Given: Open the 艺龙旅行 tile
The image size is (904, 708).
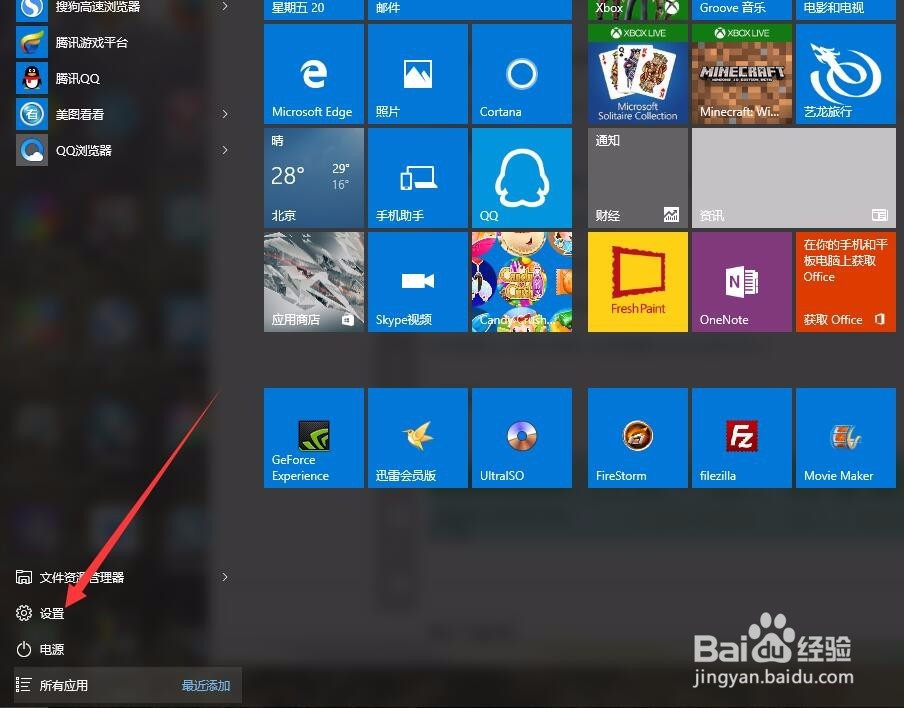Looking at the screenshot, I should (846, 74).
